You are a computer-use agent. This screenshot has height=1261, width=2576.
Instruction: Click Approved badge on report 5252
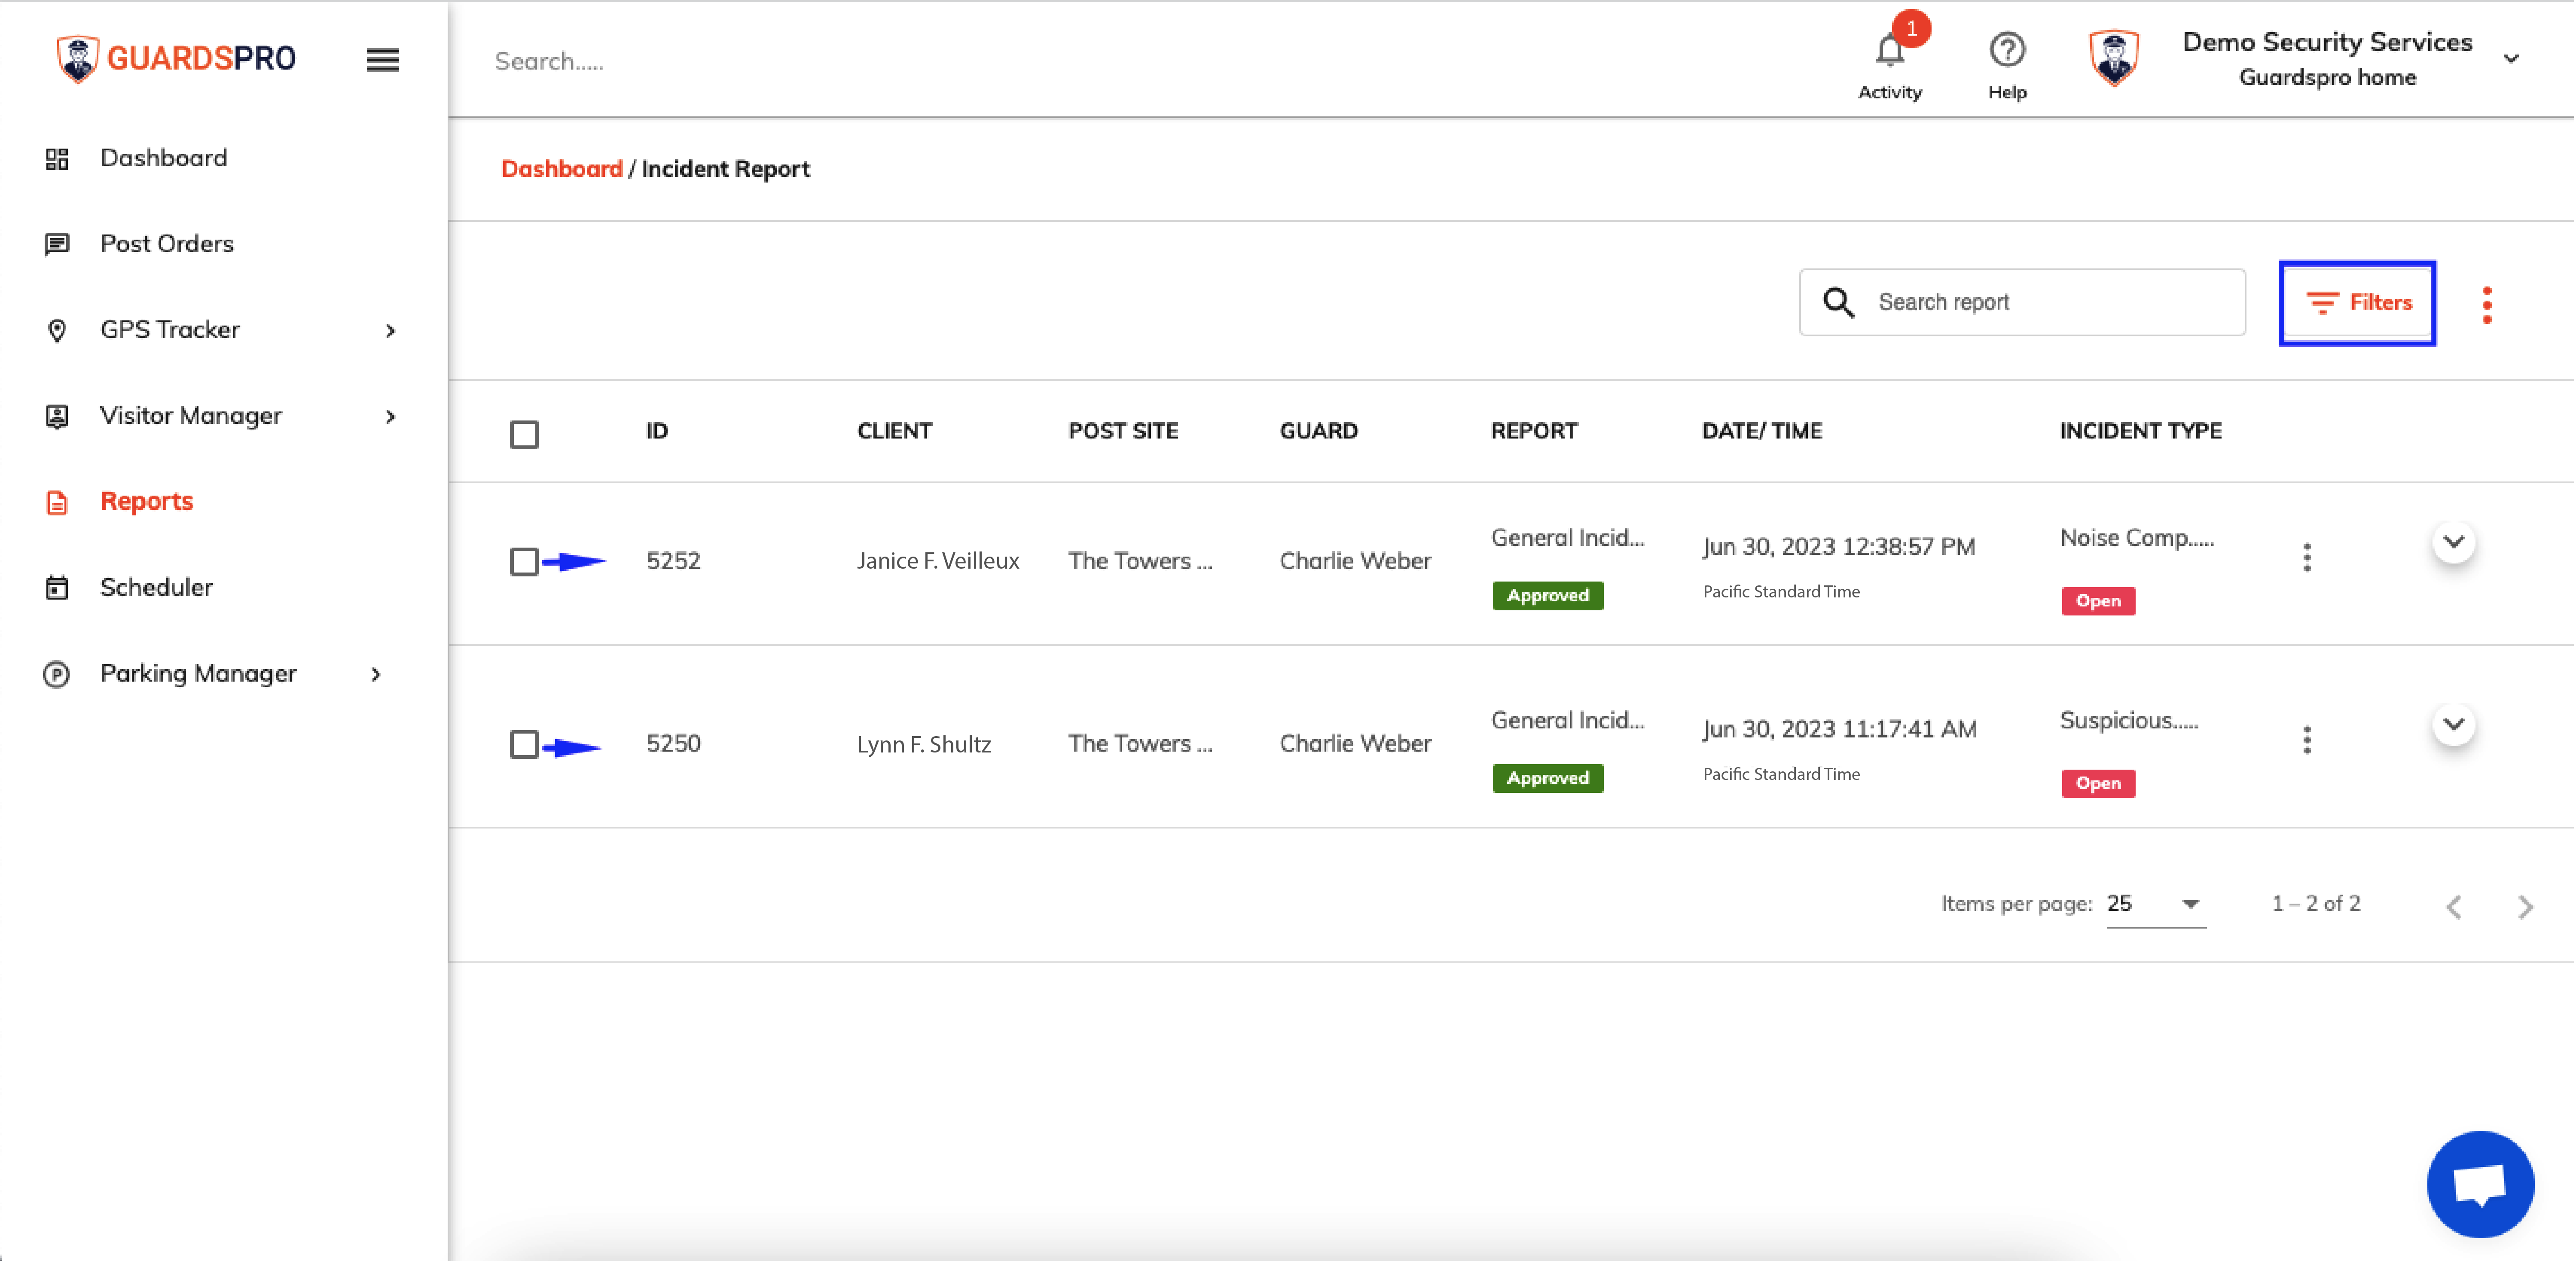(x=1547, y=596)
